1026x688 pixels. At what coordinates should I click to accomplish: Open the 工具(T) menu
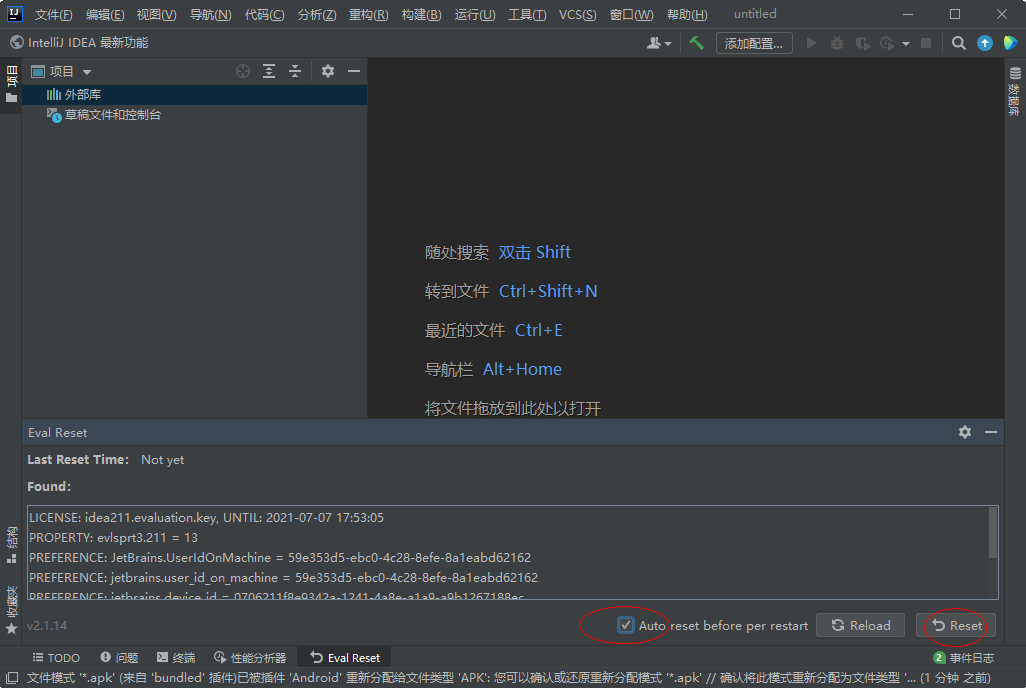[x=527, y=14]
